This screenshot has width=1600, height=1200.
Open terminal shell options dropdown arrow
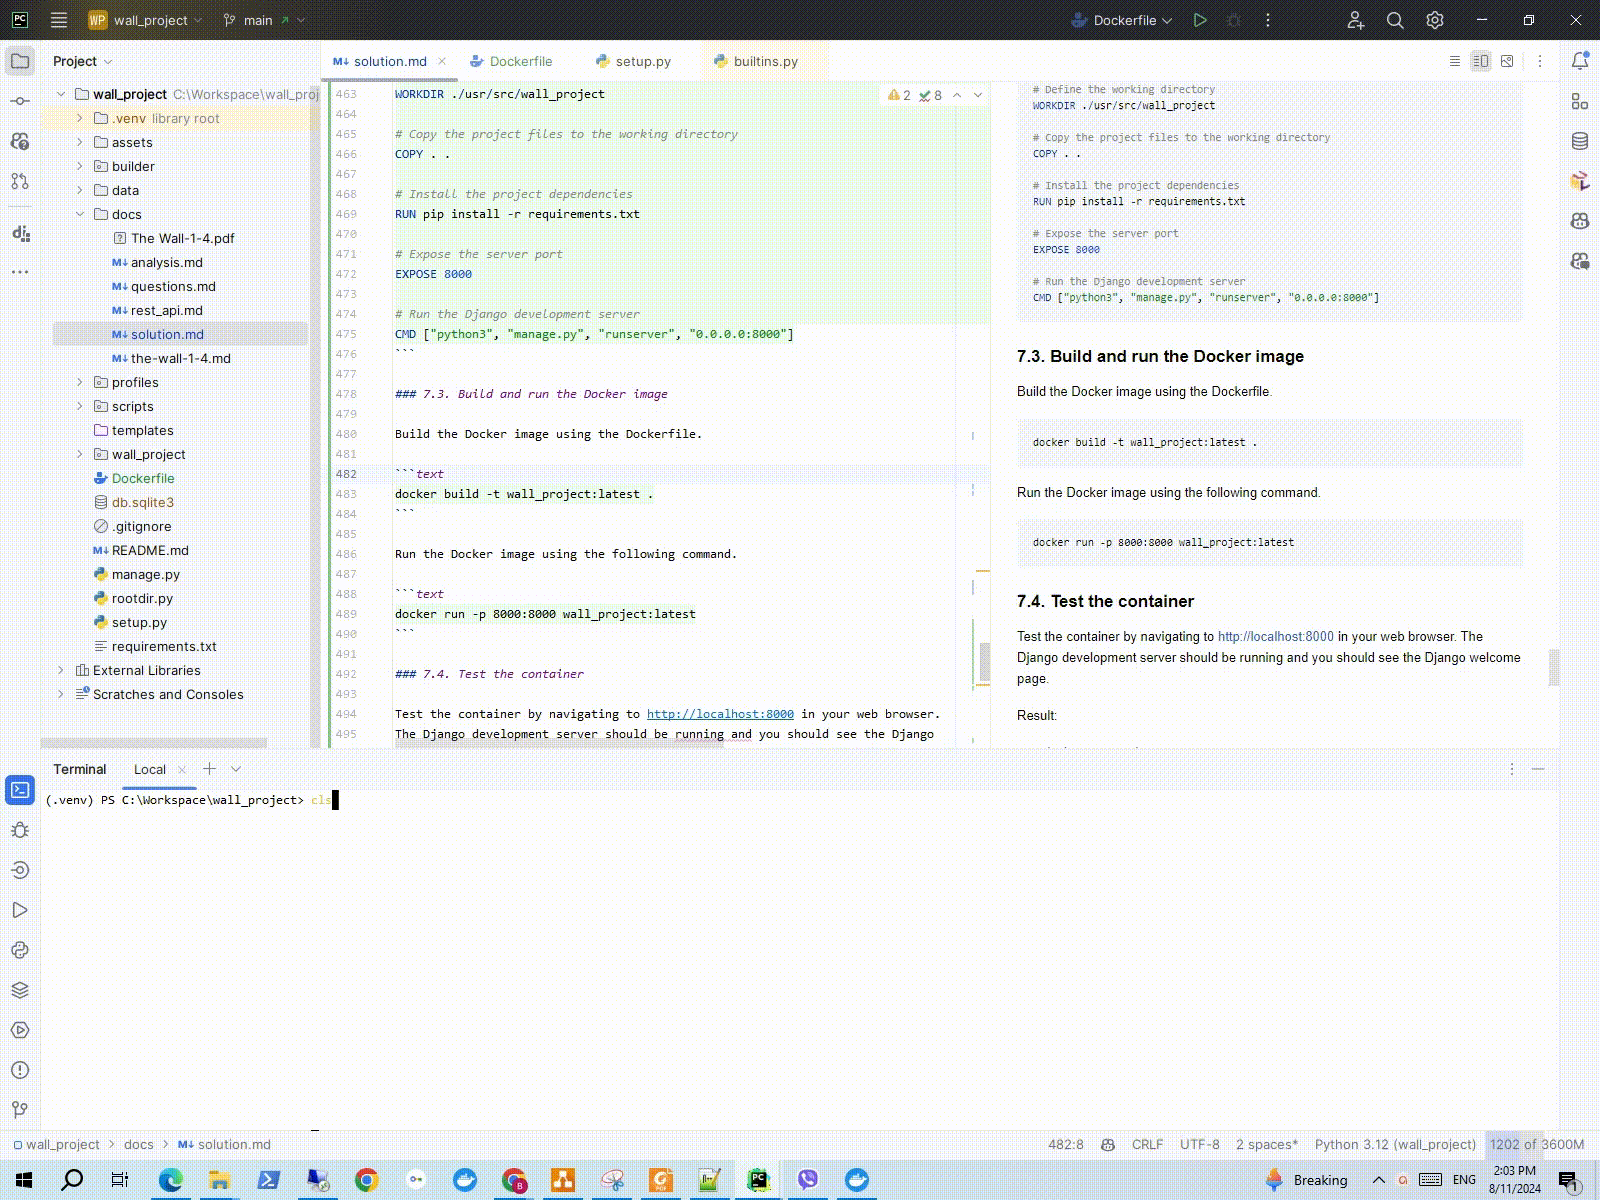tap(236, 769)
